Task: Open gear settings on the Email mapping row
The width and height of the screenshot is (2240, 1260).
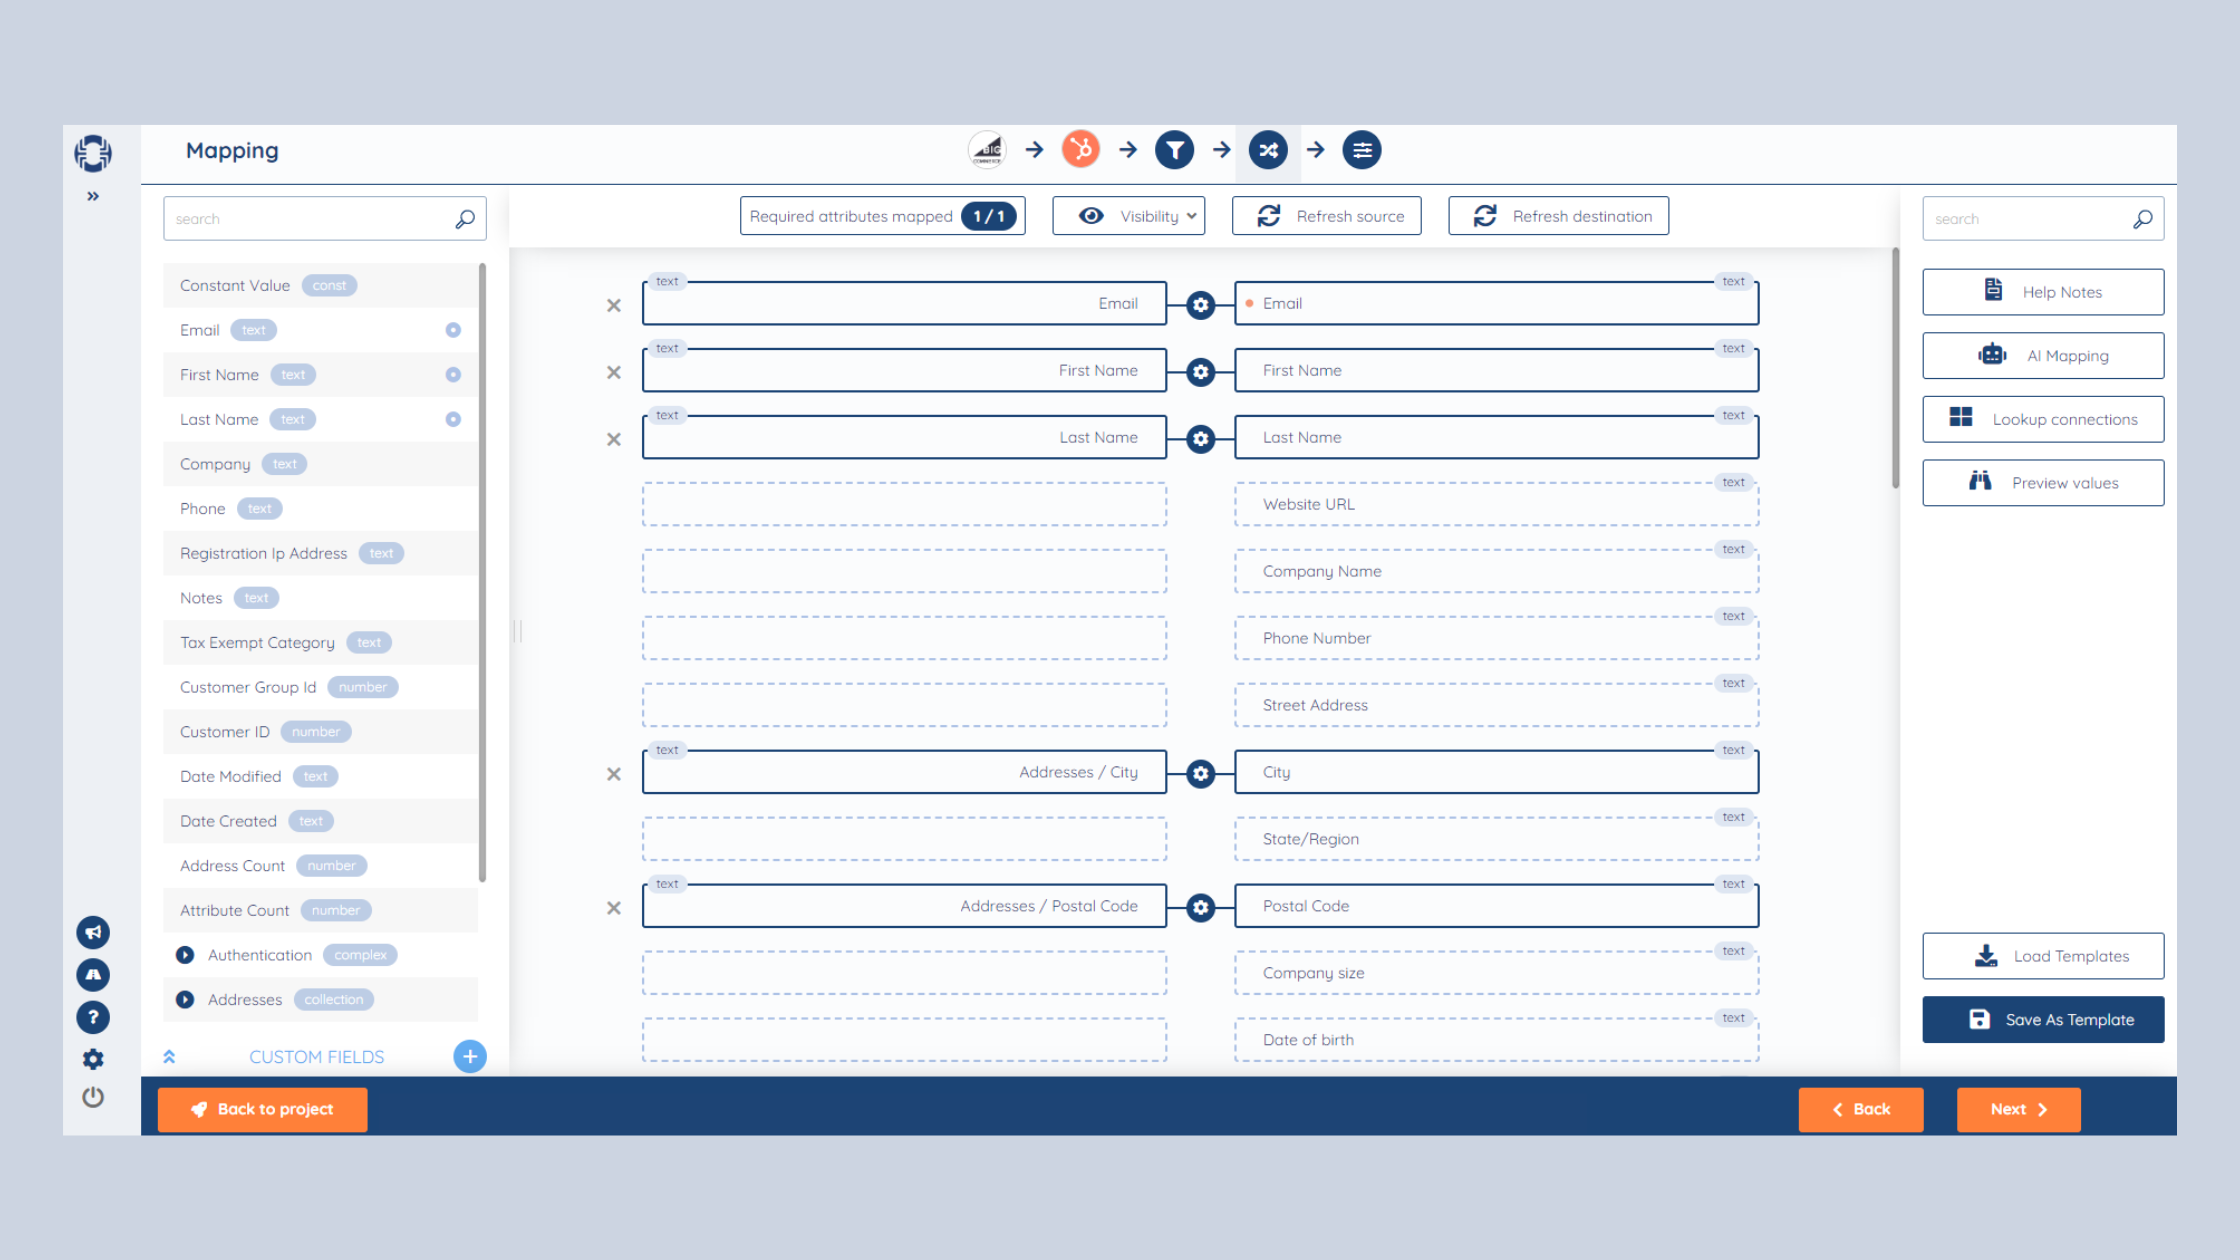Action: coord(1200,305)
